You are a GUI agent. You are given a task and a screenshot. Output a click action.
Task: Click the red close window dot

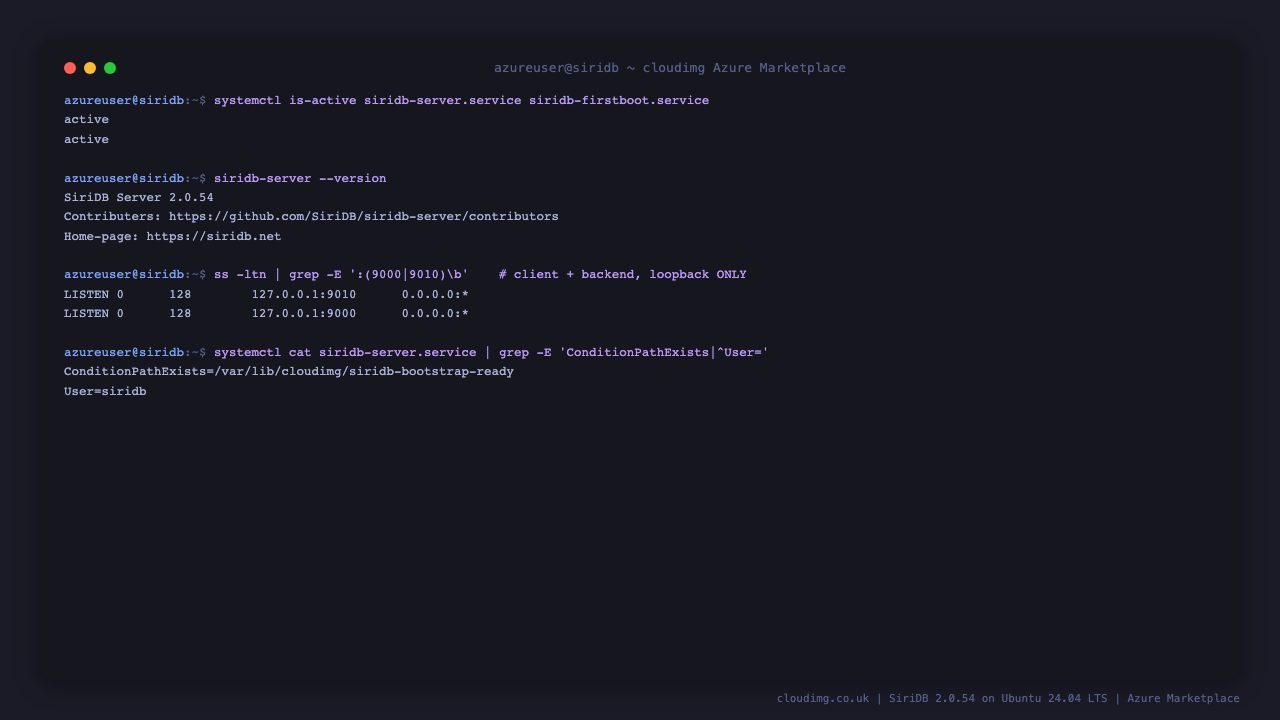point(70,68)
